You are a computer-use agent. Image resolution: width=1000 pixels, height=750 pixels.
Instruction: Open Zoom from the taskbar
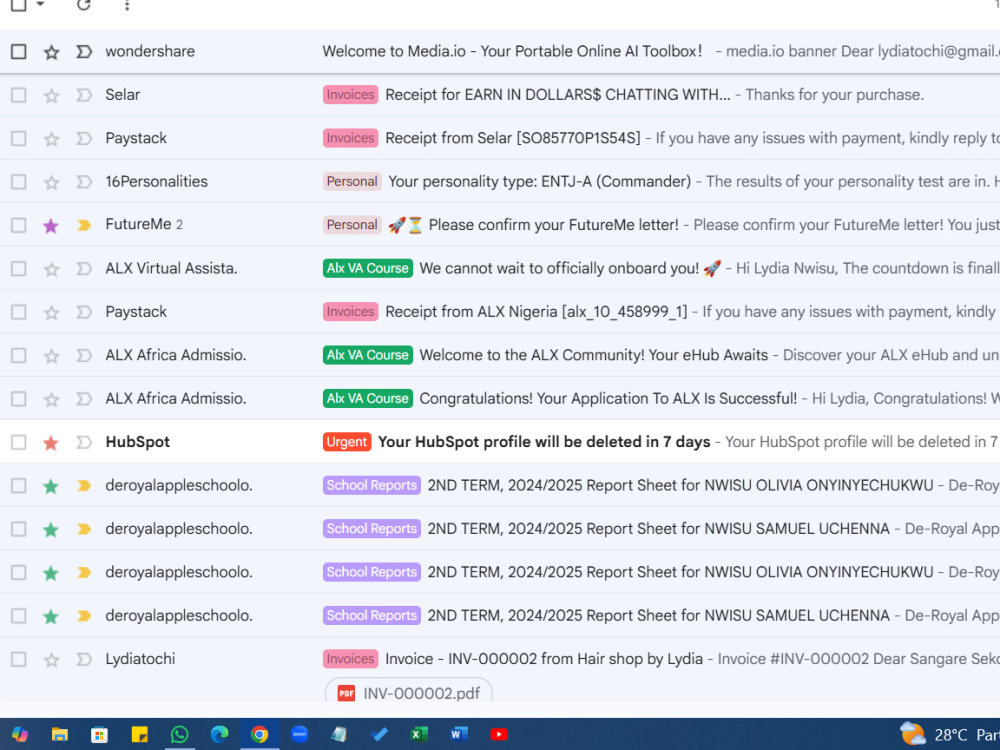tap(299, 735)
